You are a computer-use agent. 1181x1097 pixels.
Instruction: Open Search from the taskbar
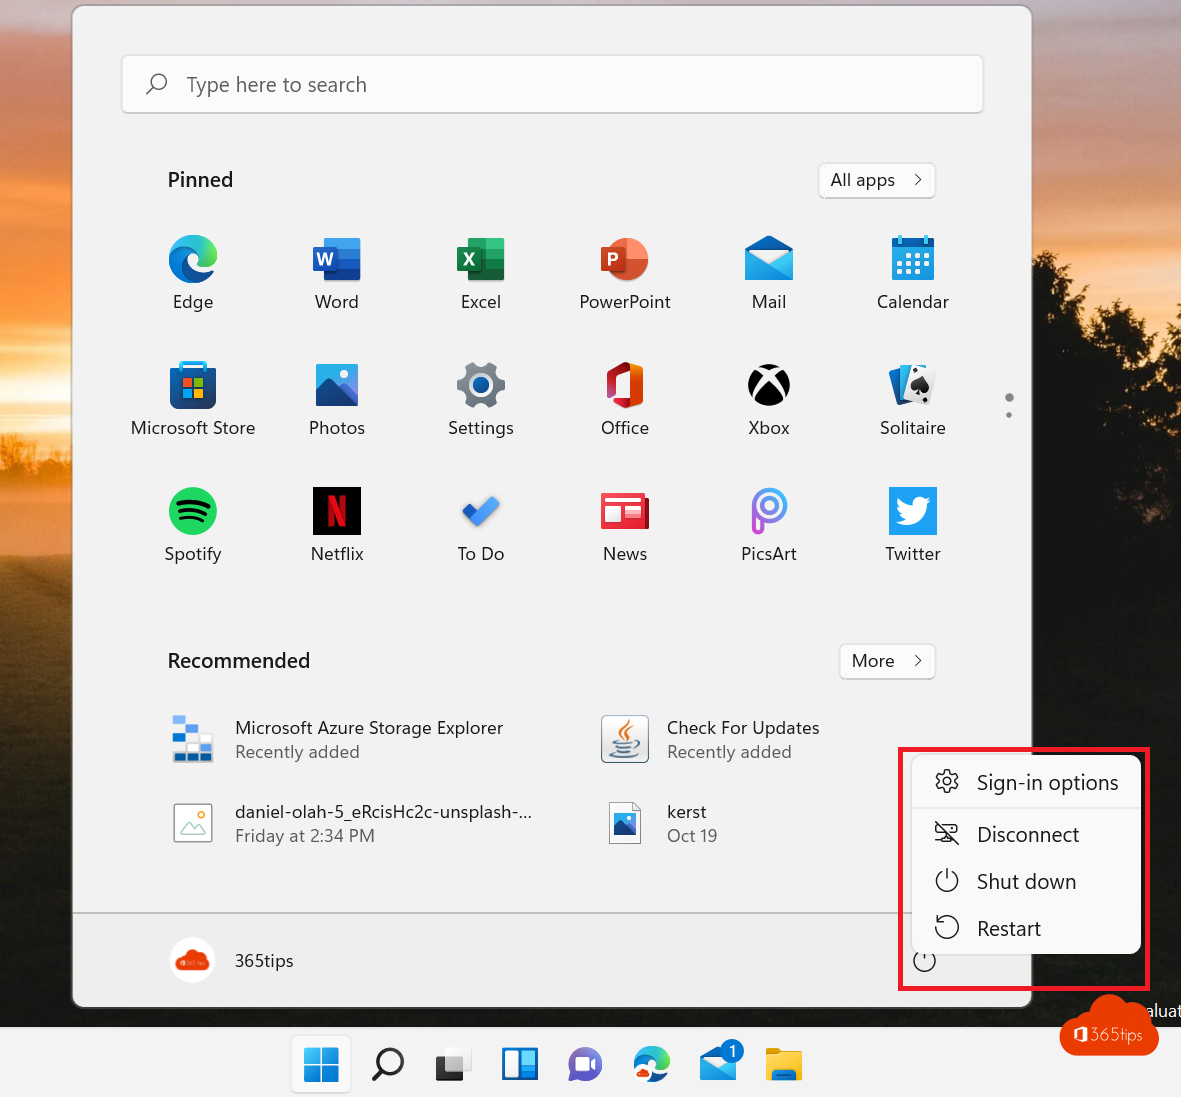pos(388,1064)
